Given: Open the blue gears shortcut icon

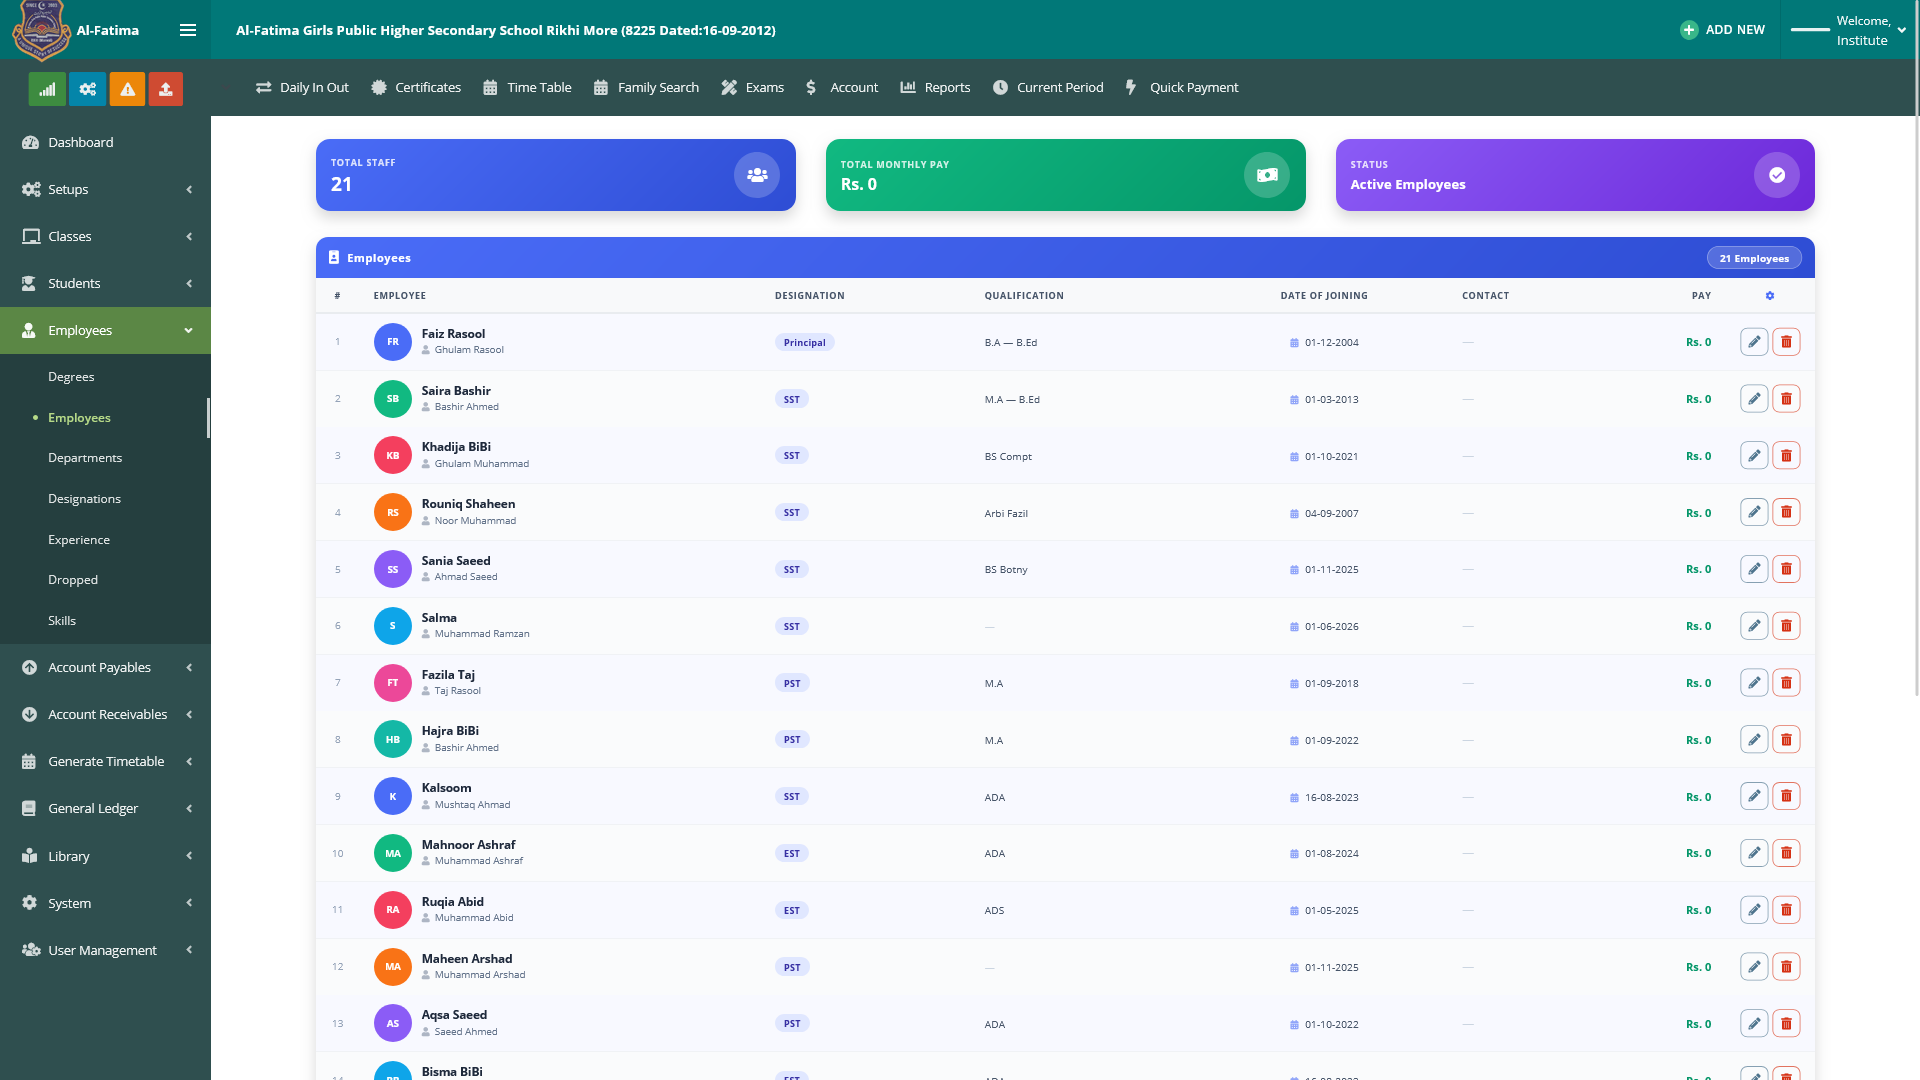Looking at the screenshot, I should click(87, 89).
